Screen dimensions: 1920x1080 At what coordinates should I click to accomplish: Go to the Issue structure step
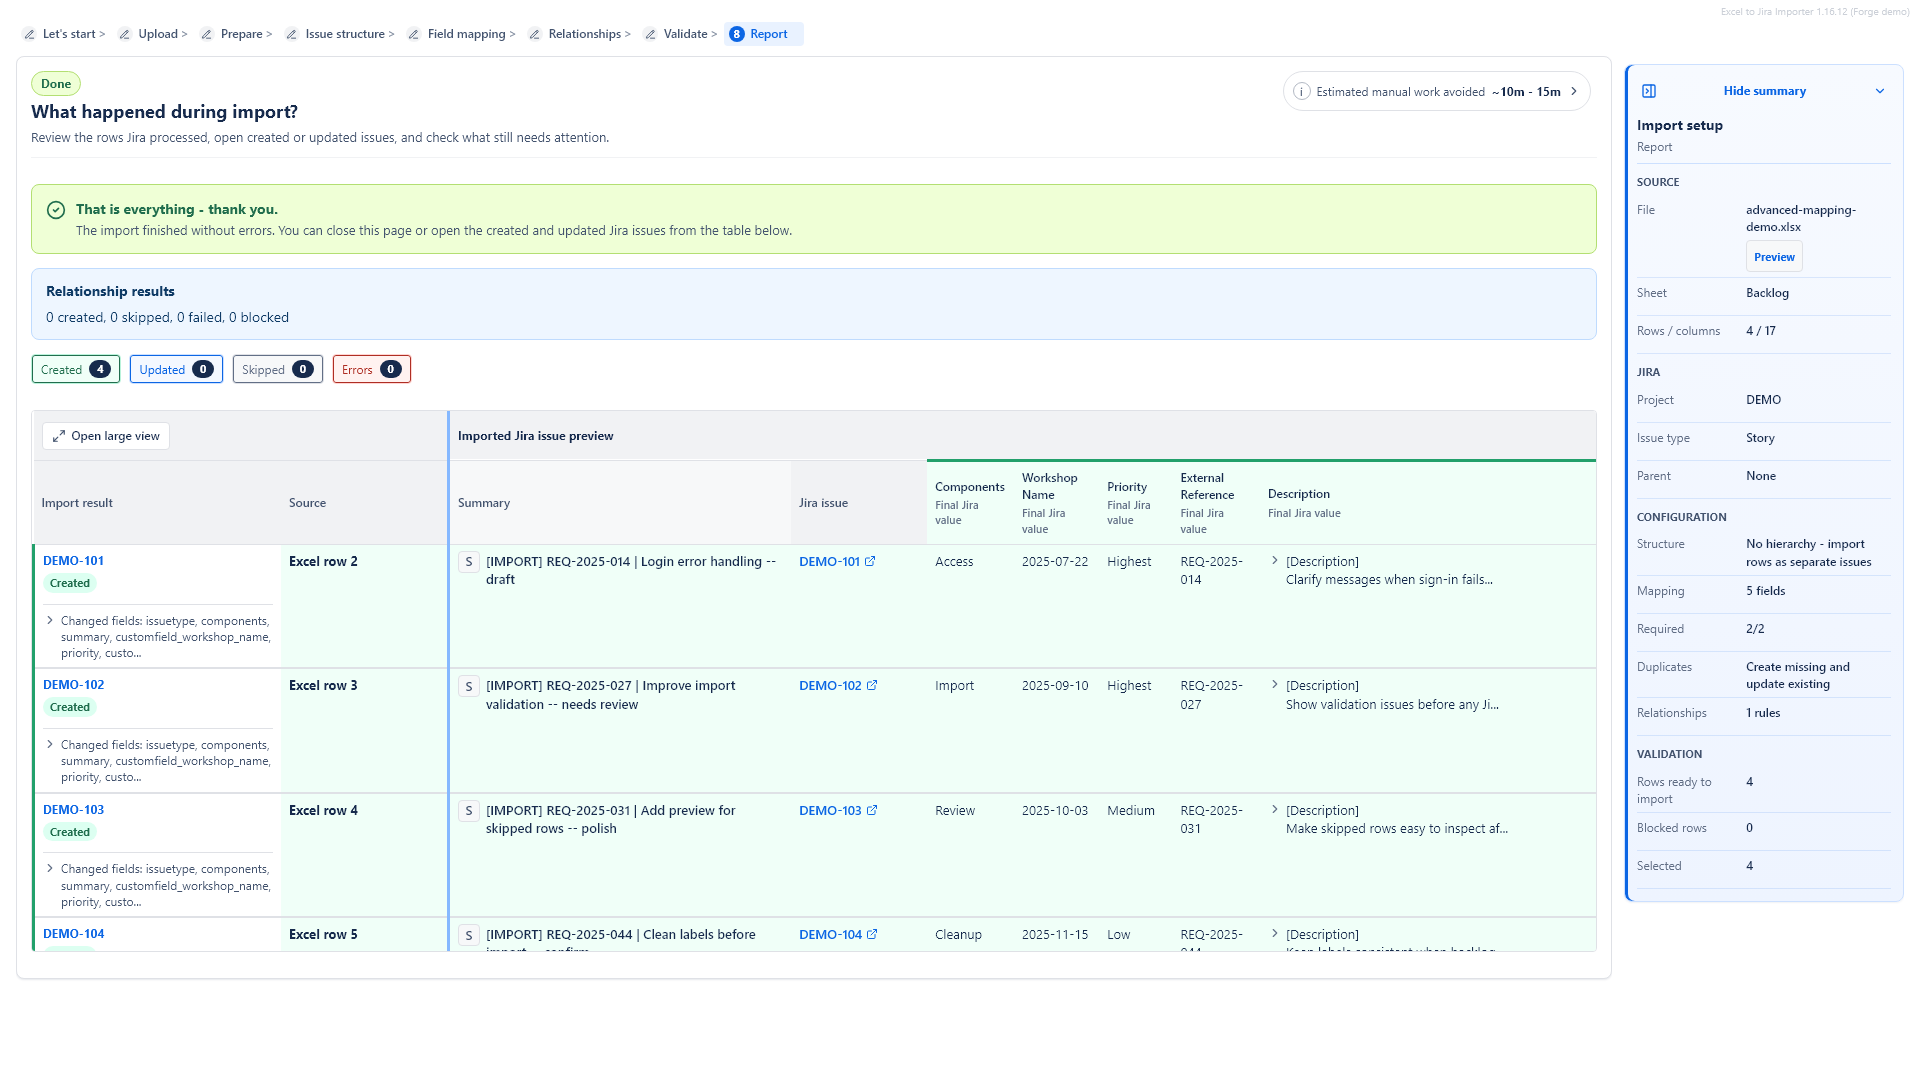(345, 34)
